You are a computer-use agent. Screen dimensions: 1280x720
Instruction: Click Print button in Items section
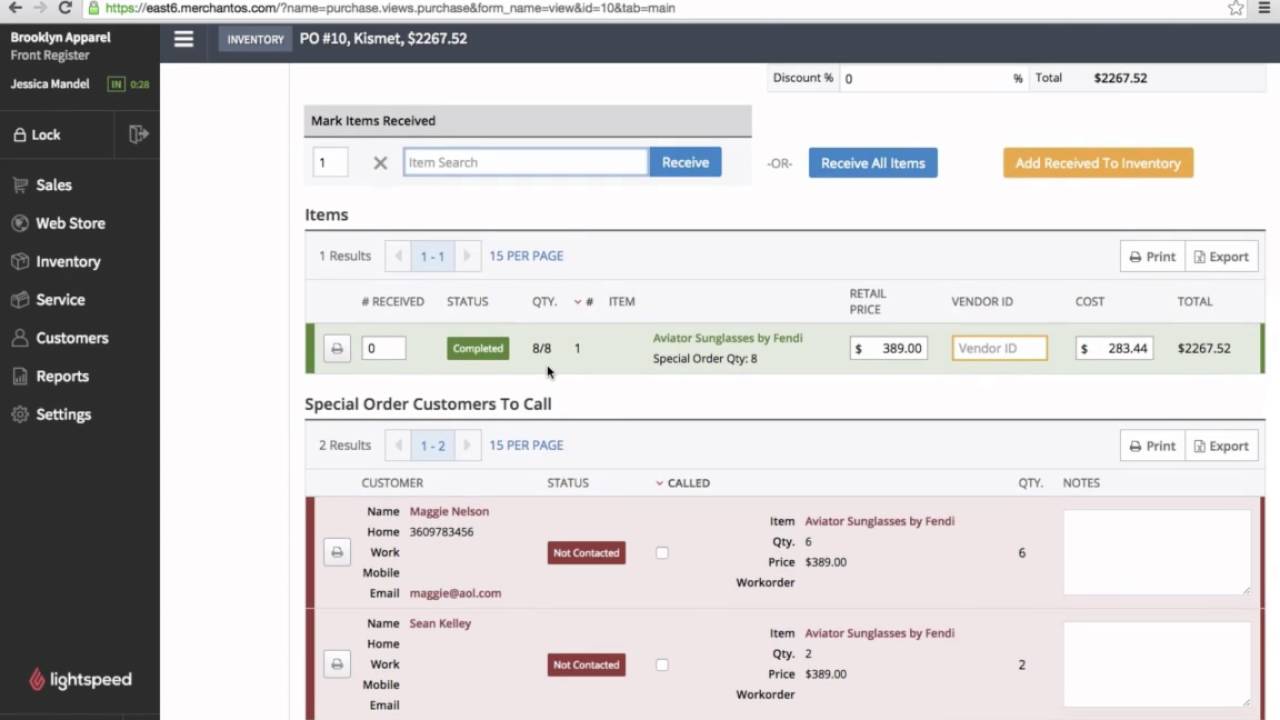tap(1152, 256)
